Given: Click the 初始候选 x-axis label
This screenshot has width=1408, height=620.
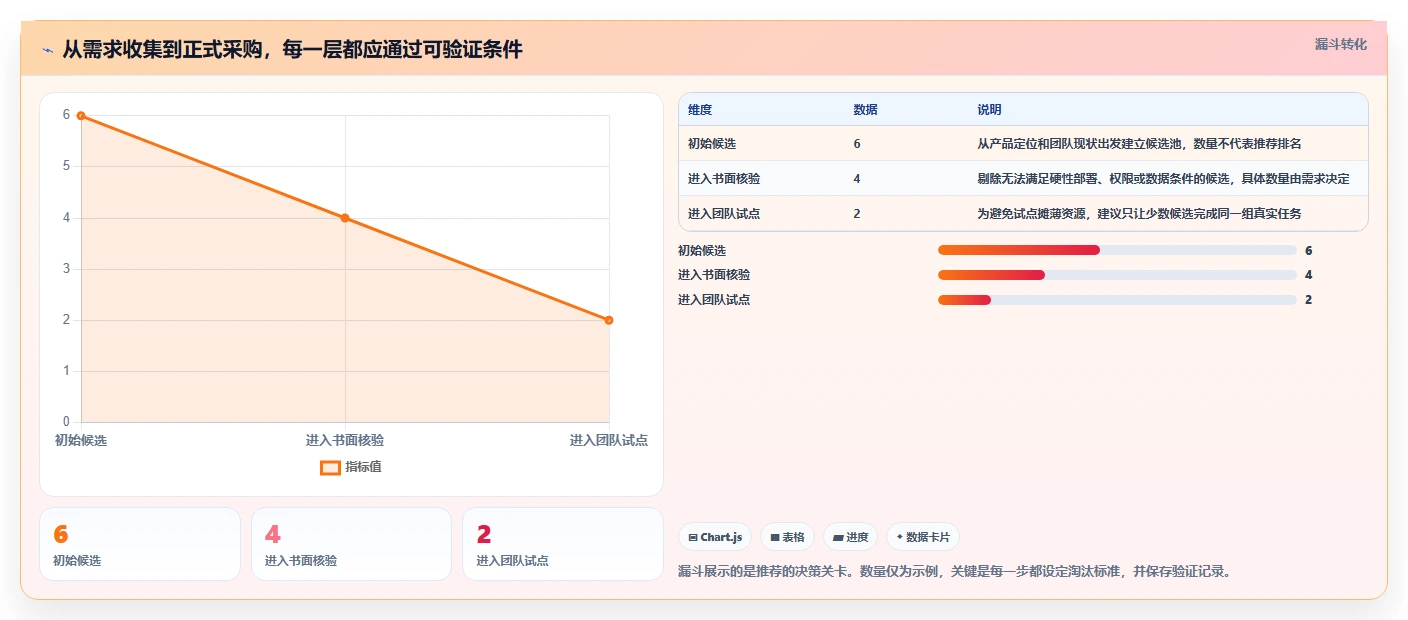Looking at the screenshot, I should [81, 440].
